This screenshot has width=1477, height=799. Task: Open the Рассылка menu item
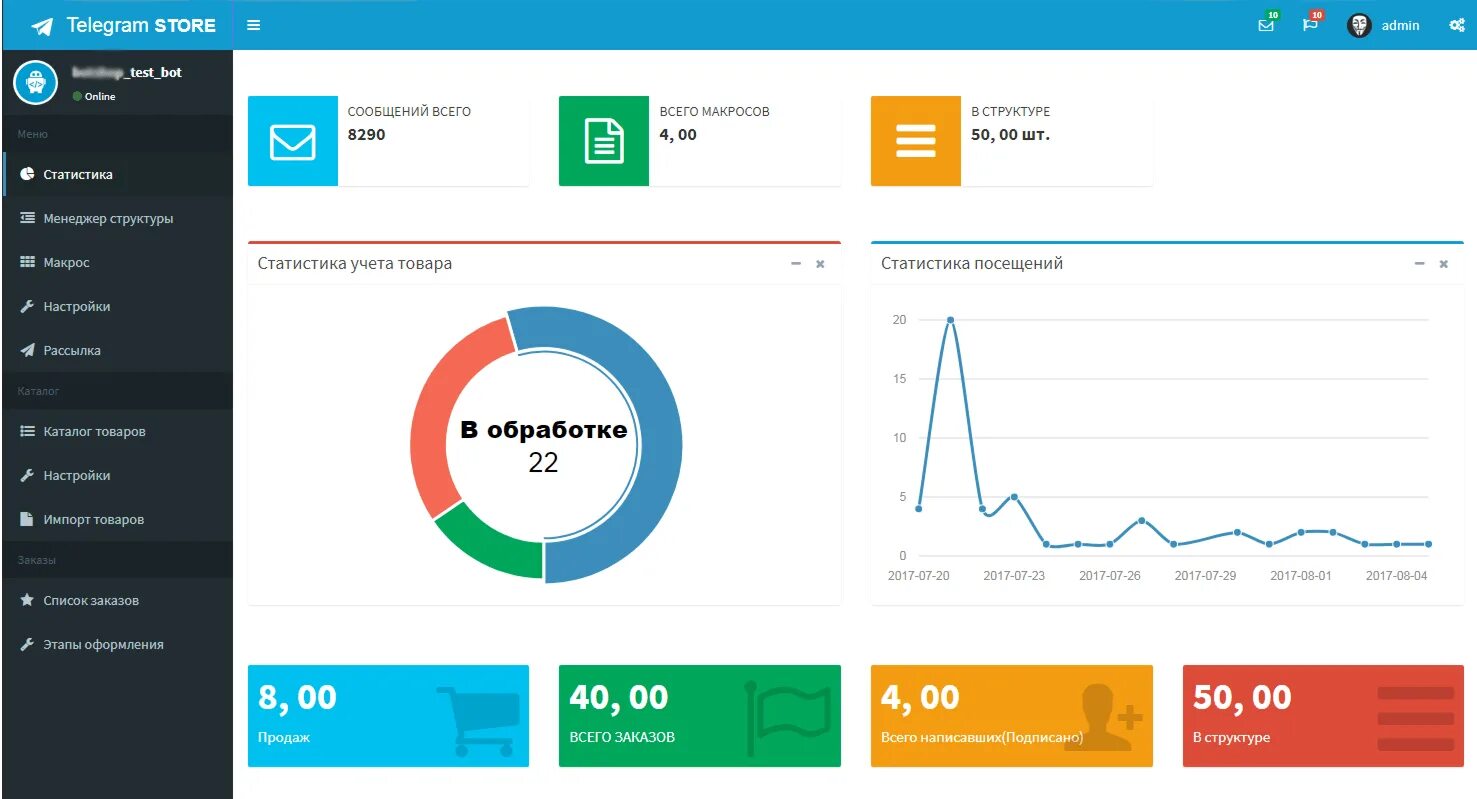(117, 350)
